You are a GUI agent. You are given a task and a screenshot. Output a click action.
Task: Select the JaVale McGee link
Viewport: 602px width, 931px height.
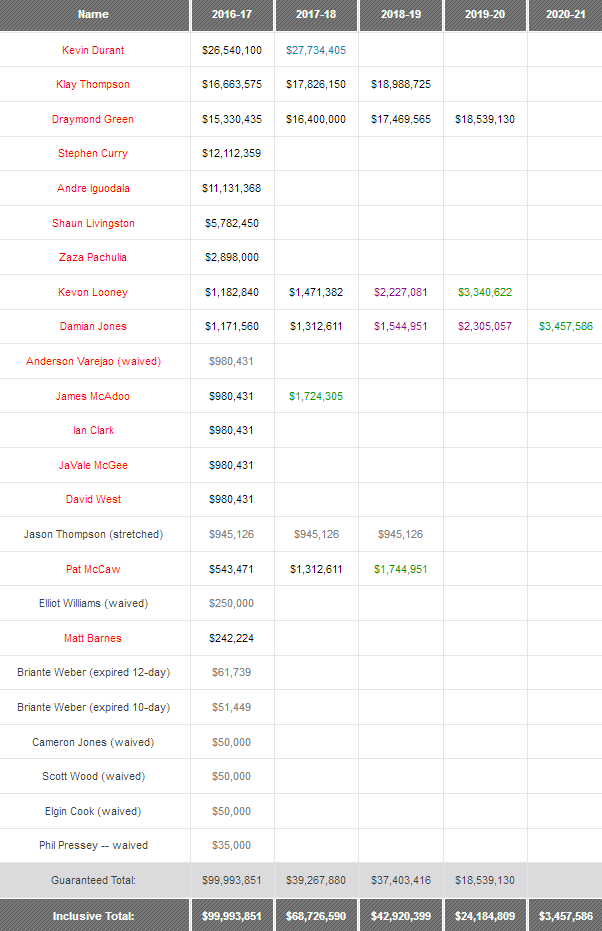pos(93,465)
